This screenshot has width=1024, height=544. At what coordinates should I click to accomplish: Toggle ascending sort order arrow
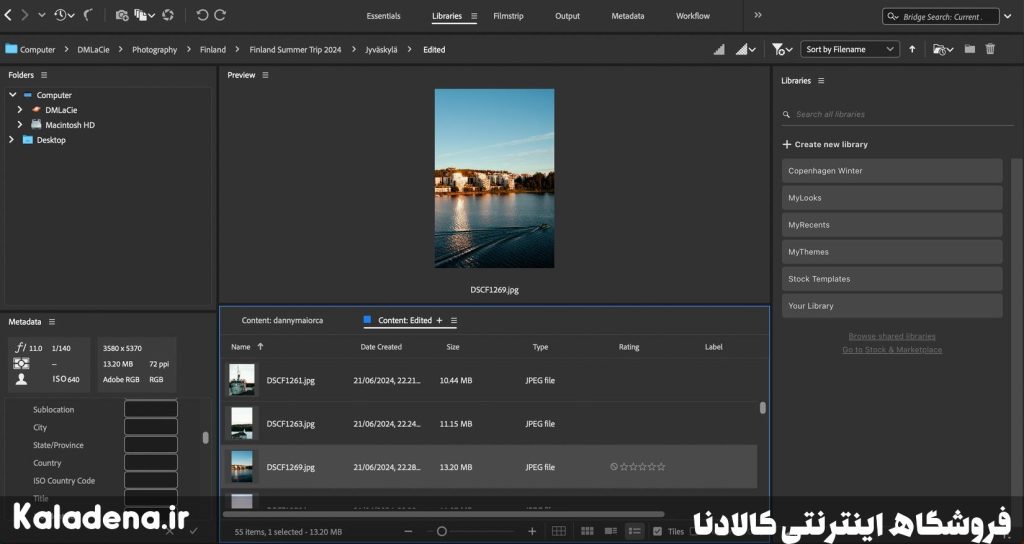912,49
